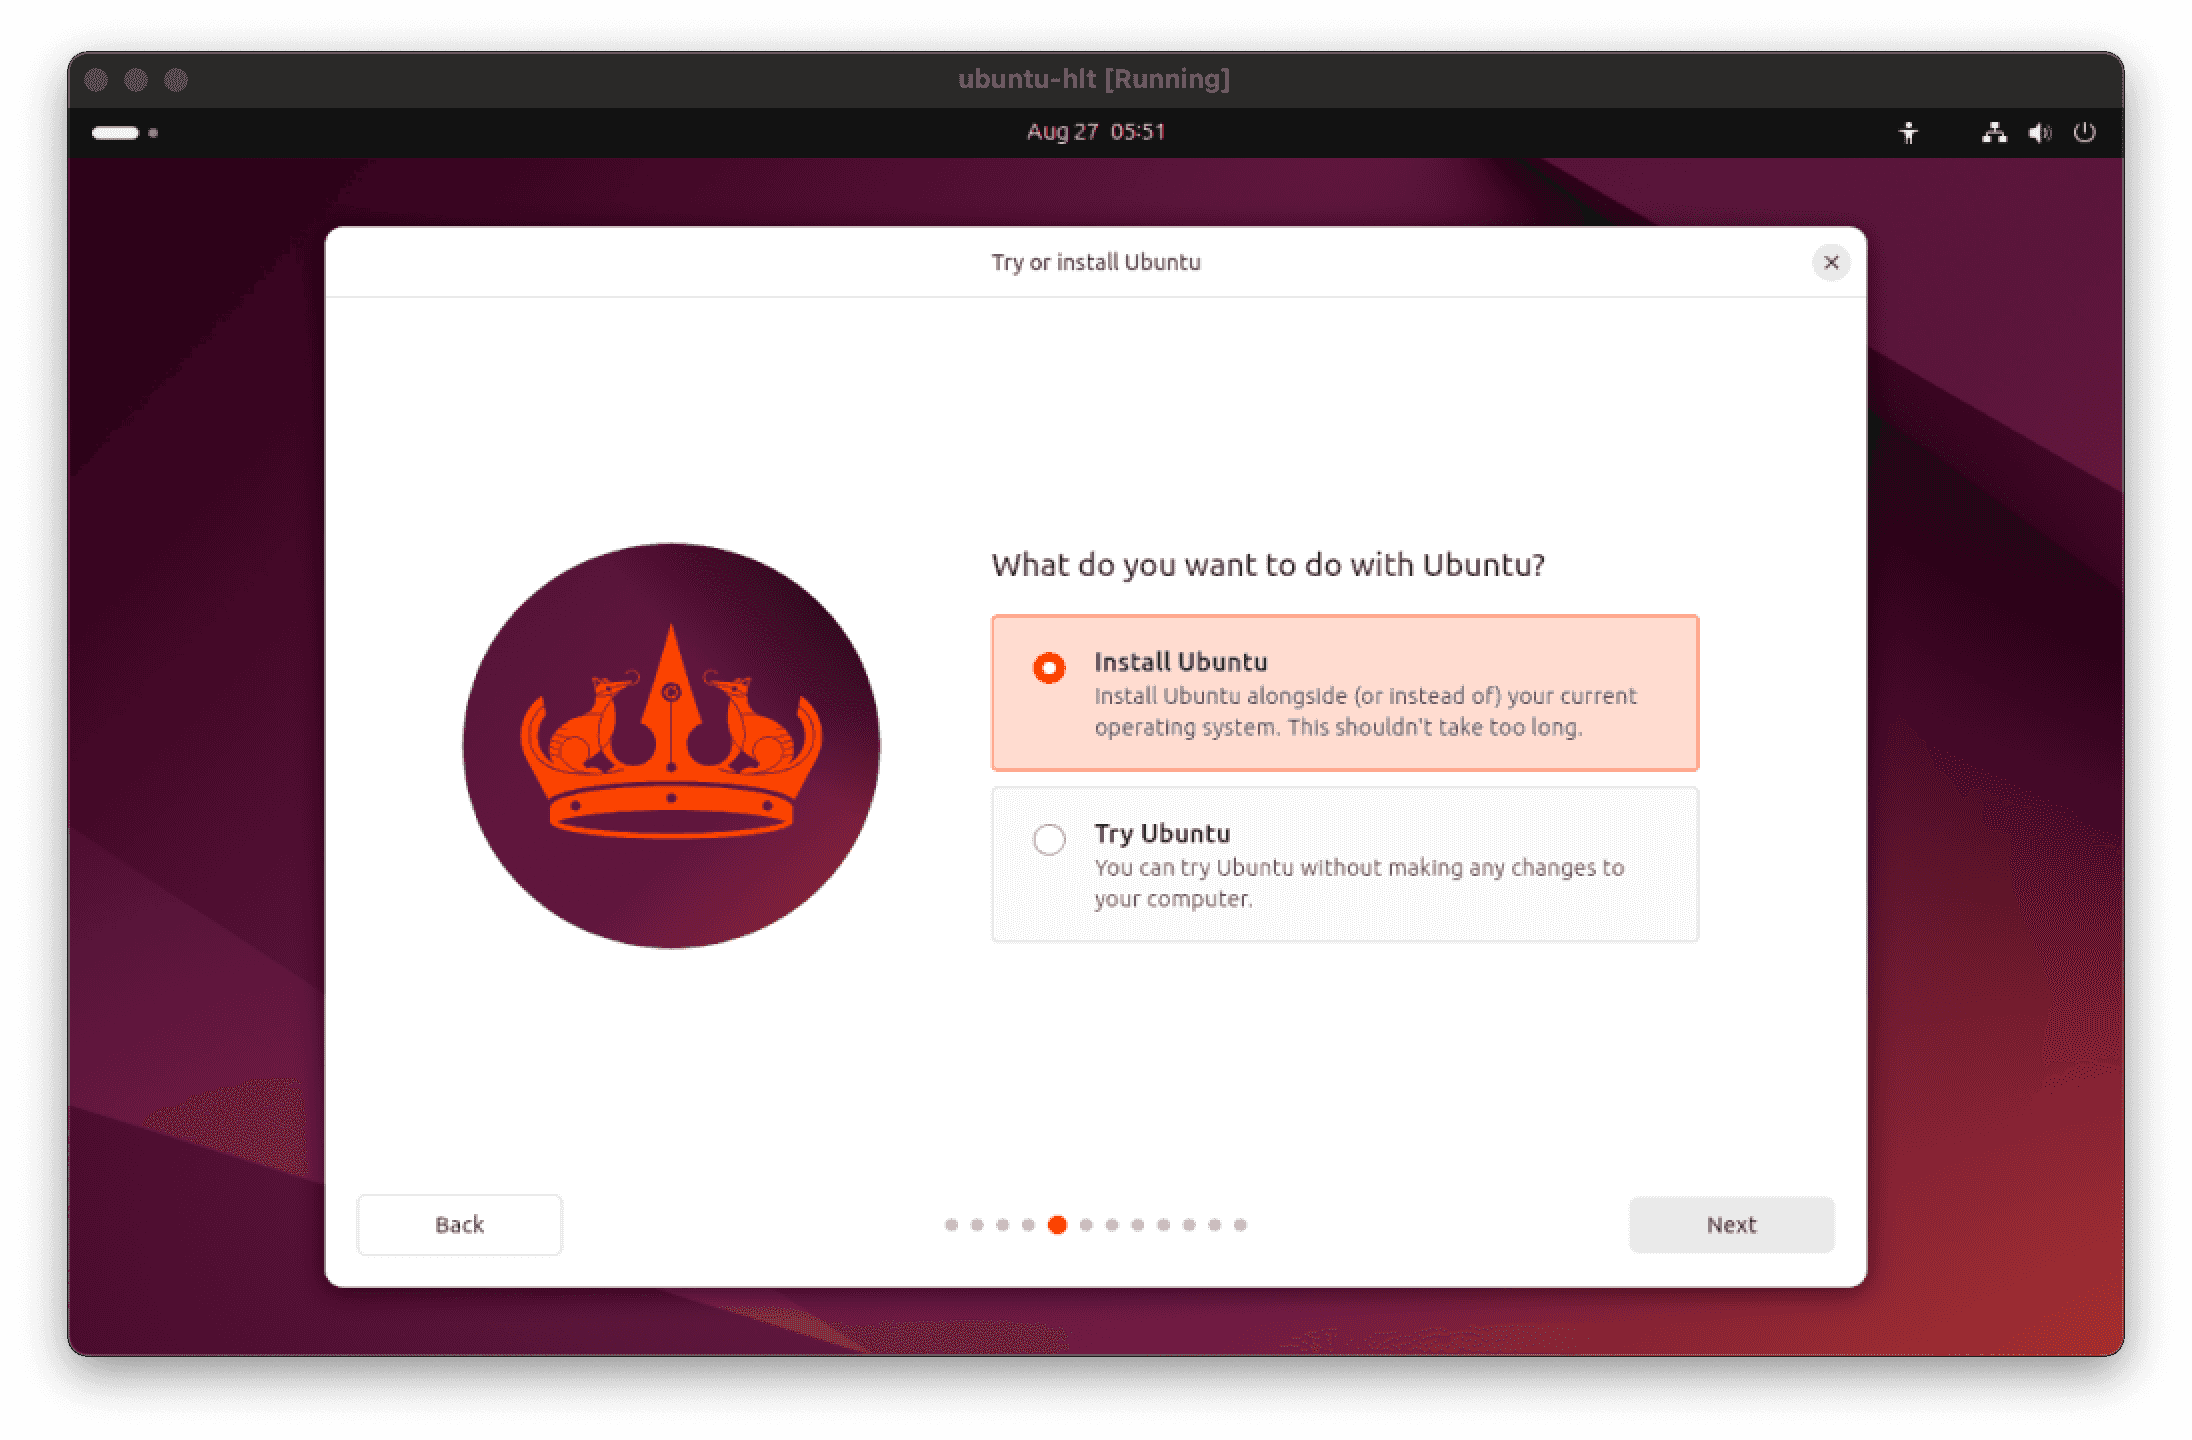Image resolution: width=2192 pixels, height=1440 pixels.
Task: Click the last installer progress dot
Action: point(1240,1224)
